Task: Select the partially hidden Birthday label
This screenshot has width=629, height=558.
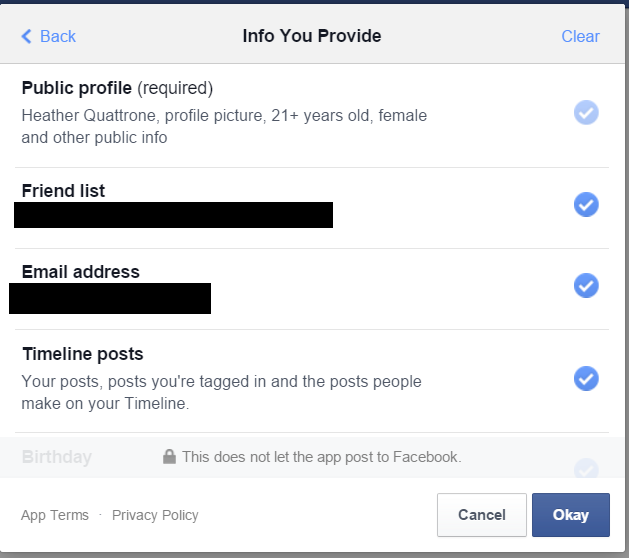Action: 57,457
